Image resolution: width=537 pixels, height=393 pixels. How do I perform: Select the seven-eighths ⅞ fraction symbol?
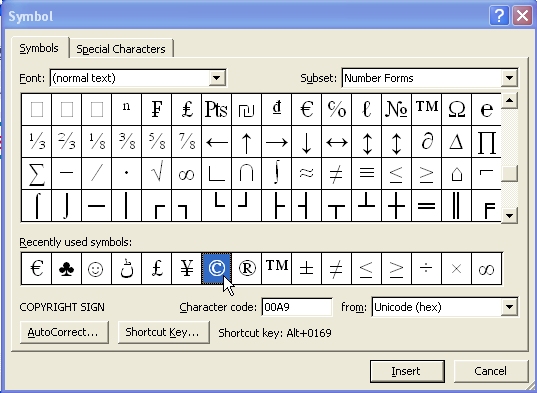point(187,141)
